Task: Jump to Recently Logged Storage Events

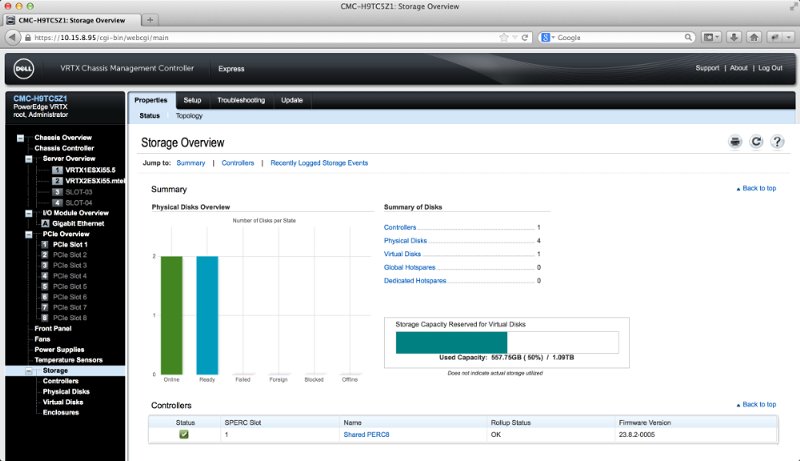Action: pyautogui.click(x=319, y=163)
